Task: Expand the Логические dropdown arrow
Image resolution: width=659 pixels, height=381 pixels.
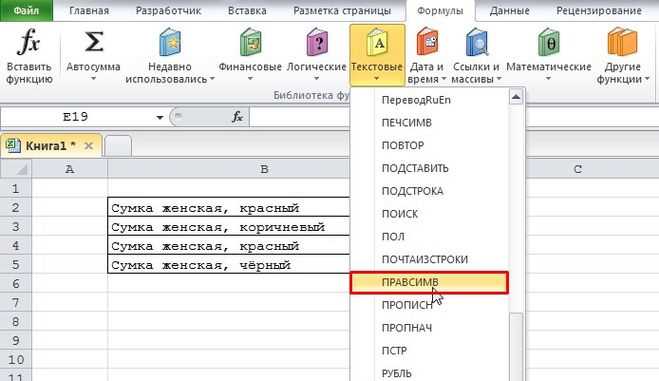Action: tap(316, 79)
